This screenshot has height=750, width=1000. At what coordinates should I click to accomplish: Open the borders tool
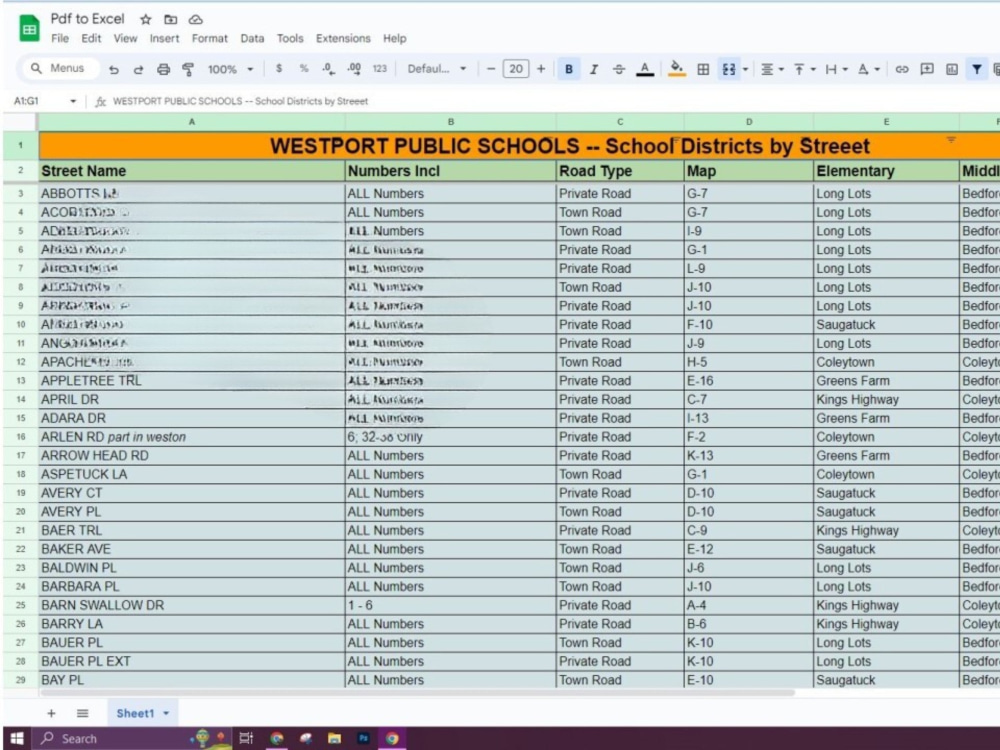tap(703, 69)
